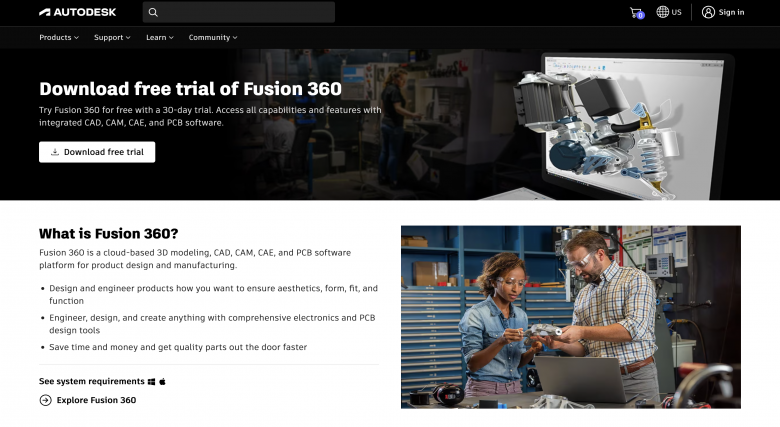
Task: Click the search magnifier icon
Action: pyautogui.click(x=153, y=12)
